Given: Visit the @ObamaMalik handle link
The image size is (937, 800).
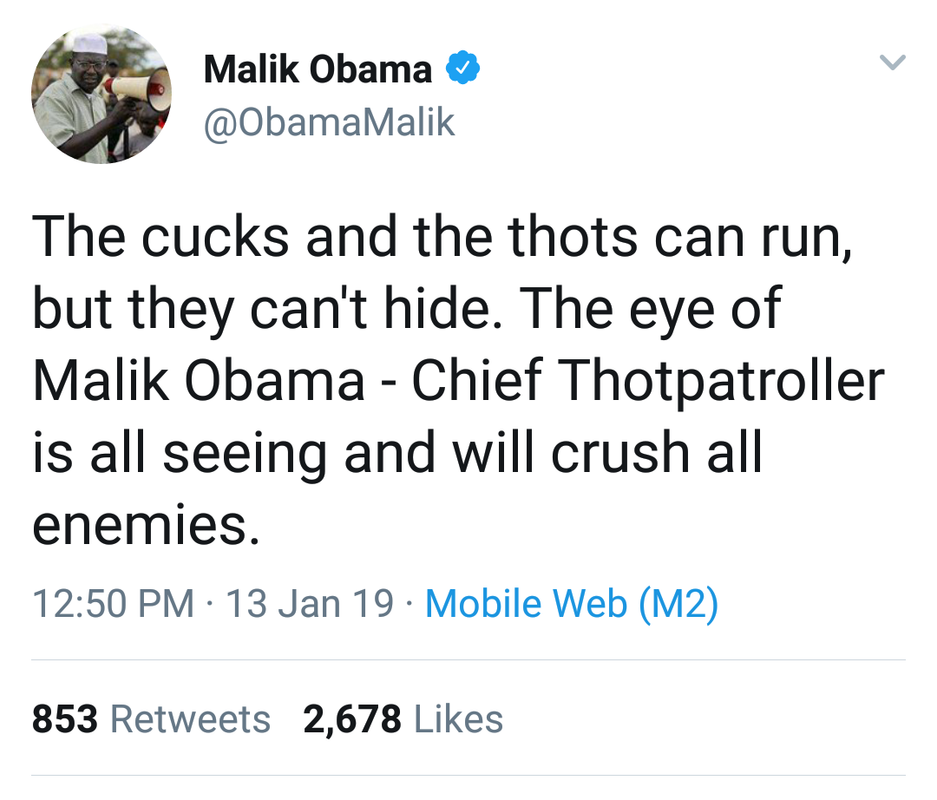Looking at the screenshot, I should click(329, 123).
